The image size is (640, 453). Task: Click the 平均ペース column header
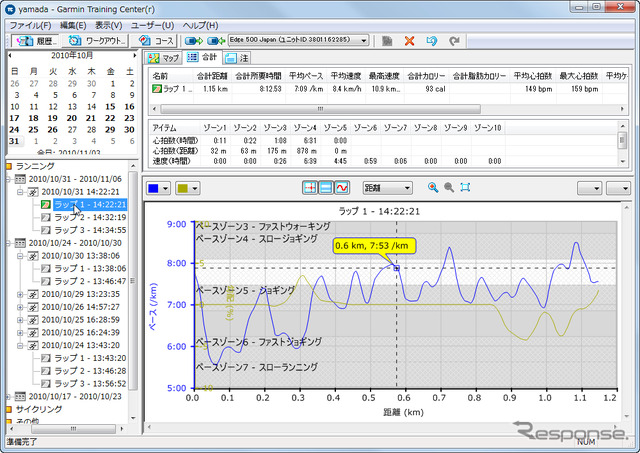pyautogui.click(x=306, y=76)
